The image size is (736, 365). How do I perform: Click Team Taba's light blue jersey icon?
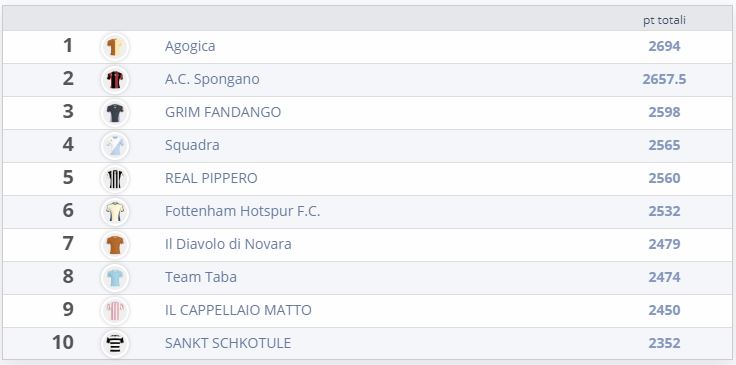coord(115,278)
